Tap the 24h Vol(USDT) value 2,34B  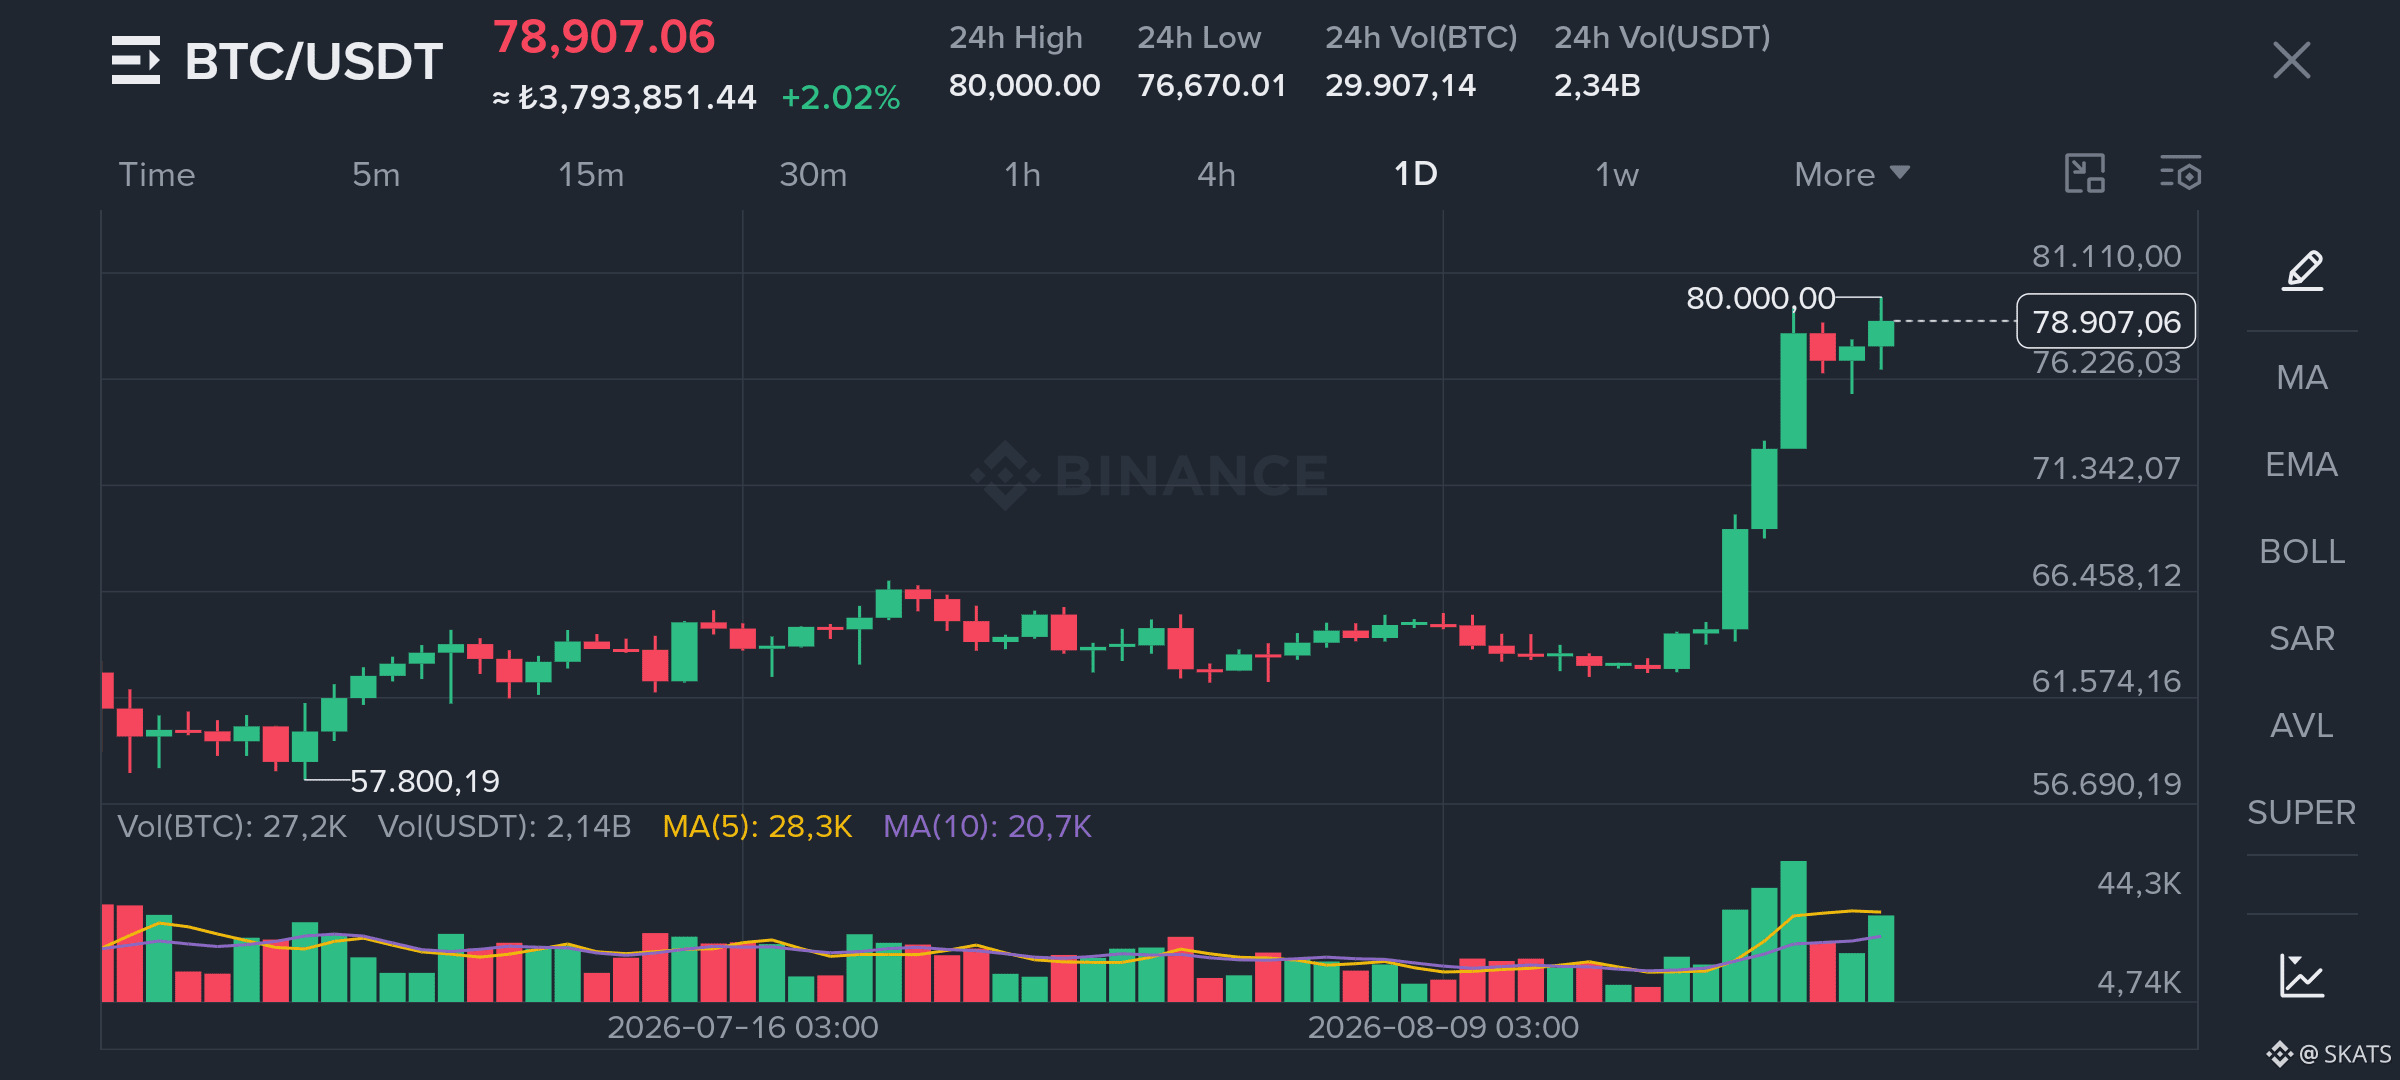[1597, 85]
